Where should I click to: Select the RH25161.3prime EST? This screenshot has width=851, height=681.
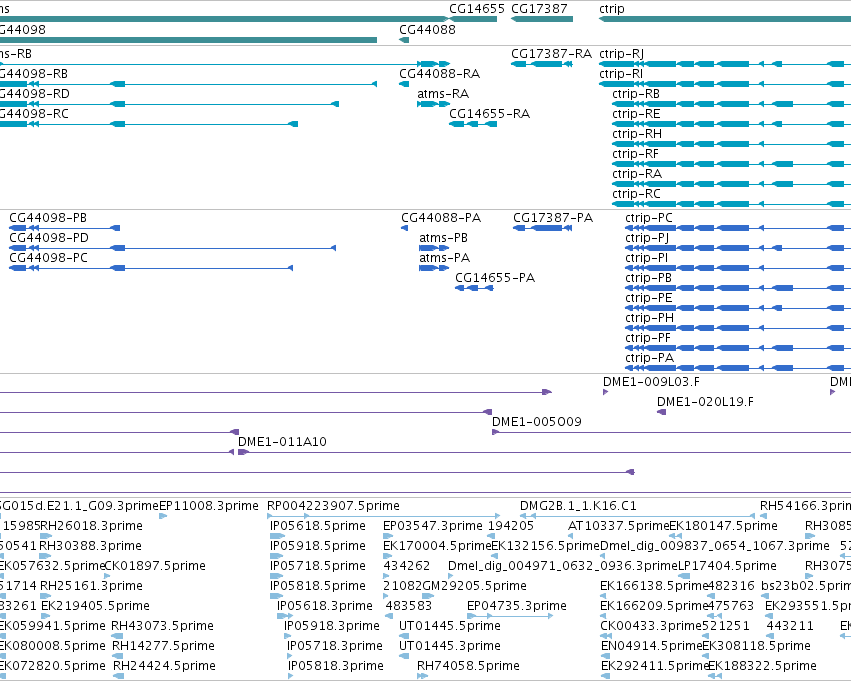(46, 596)
